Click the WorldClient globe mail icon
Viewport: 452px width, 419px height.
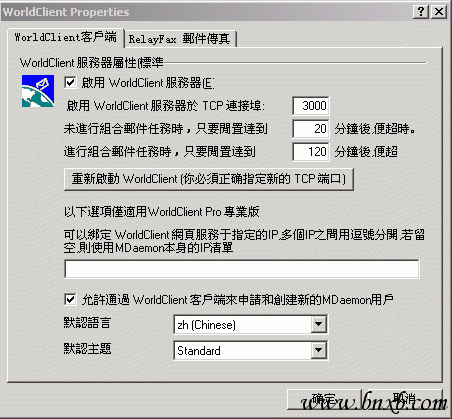(x=38, y=91)
